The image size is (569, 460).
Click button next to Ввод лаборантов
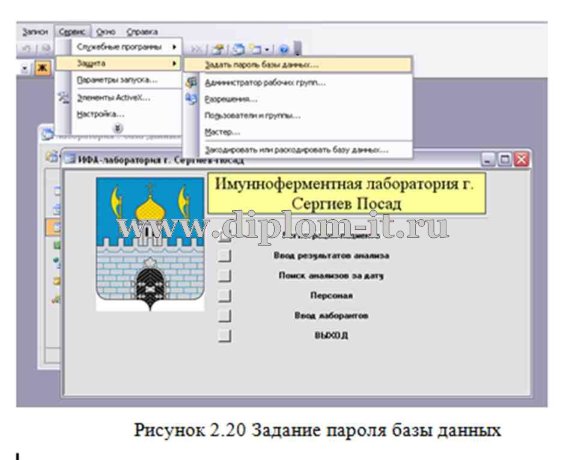[225, 315]
